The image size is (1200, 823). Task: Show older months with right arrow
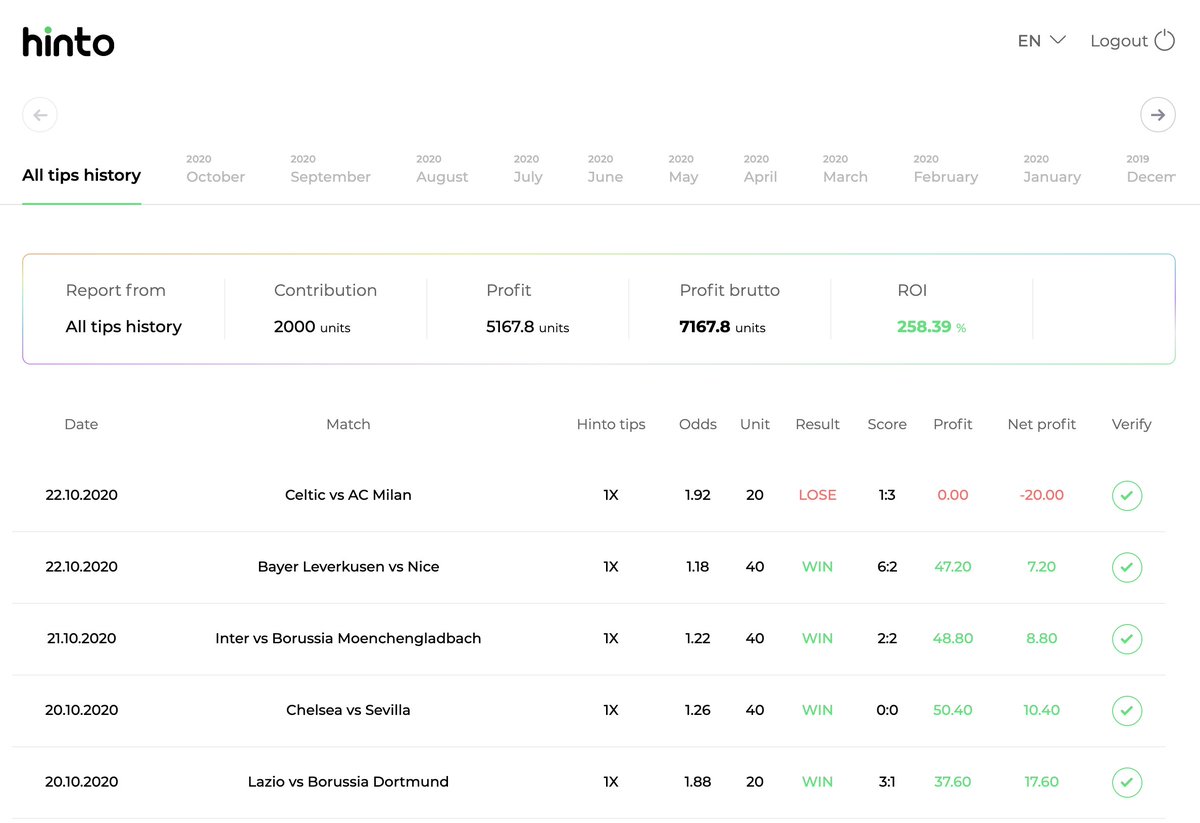pyautogui.click(x=1158, y=115)
